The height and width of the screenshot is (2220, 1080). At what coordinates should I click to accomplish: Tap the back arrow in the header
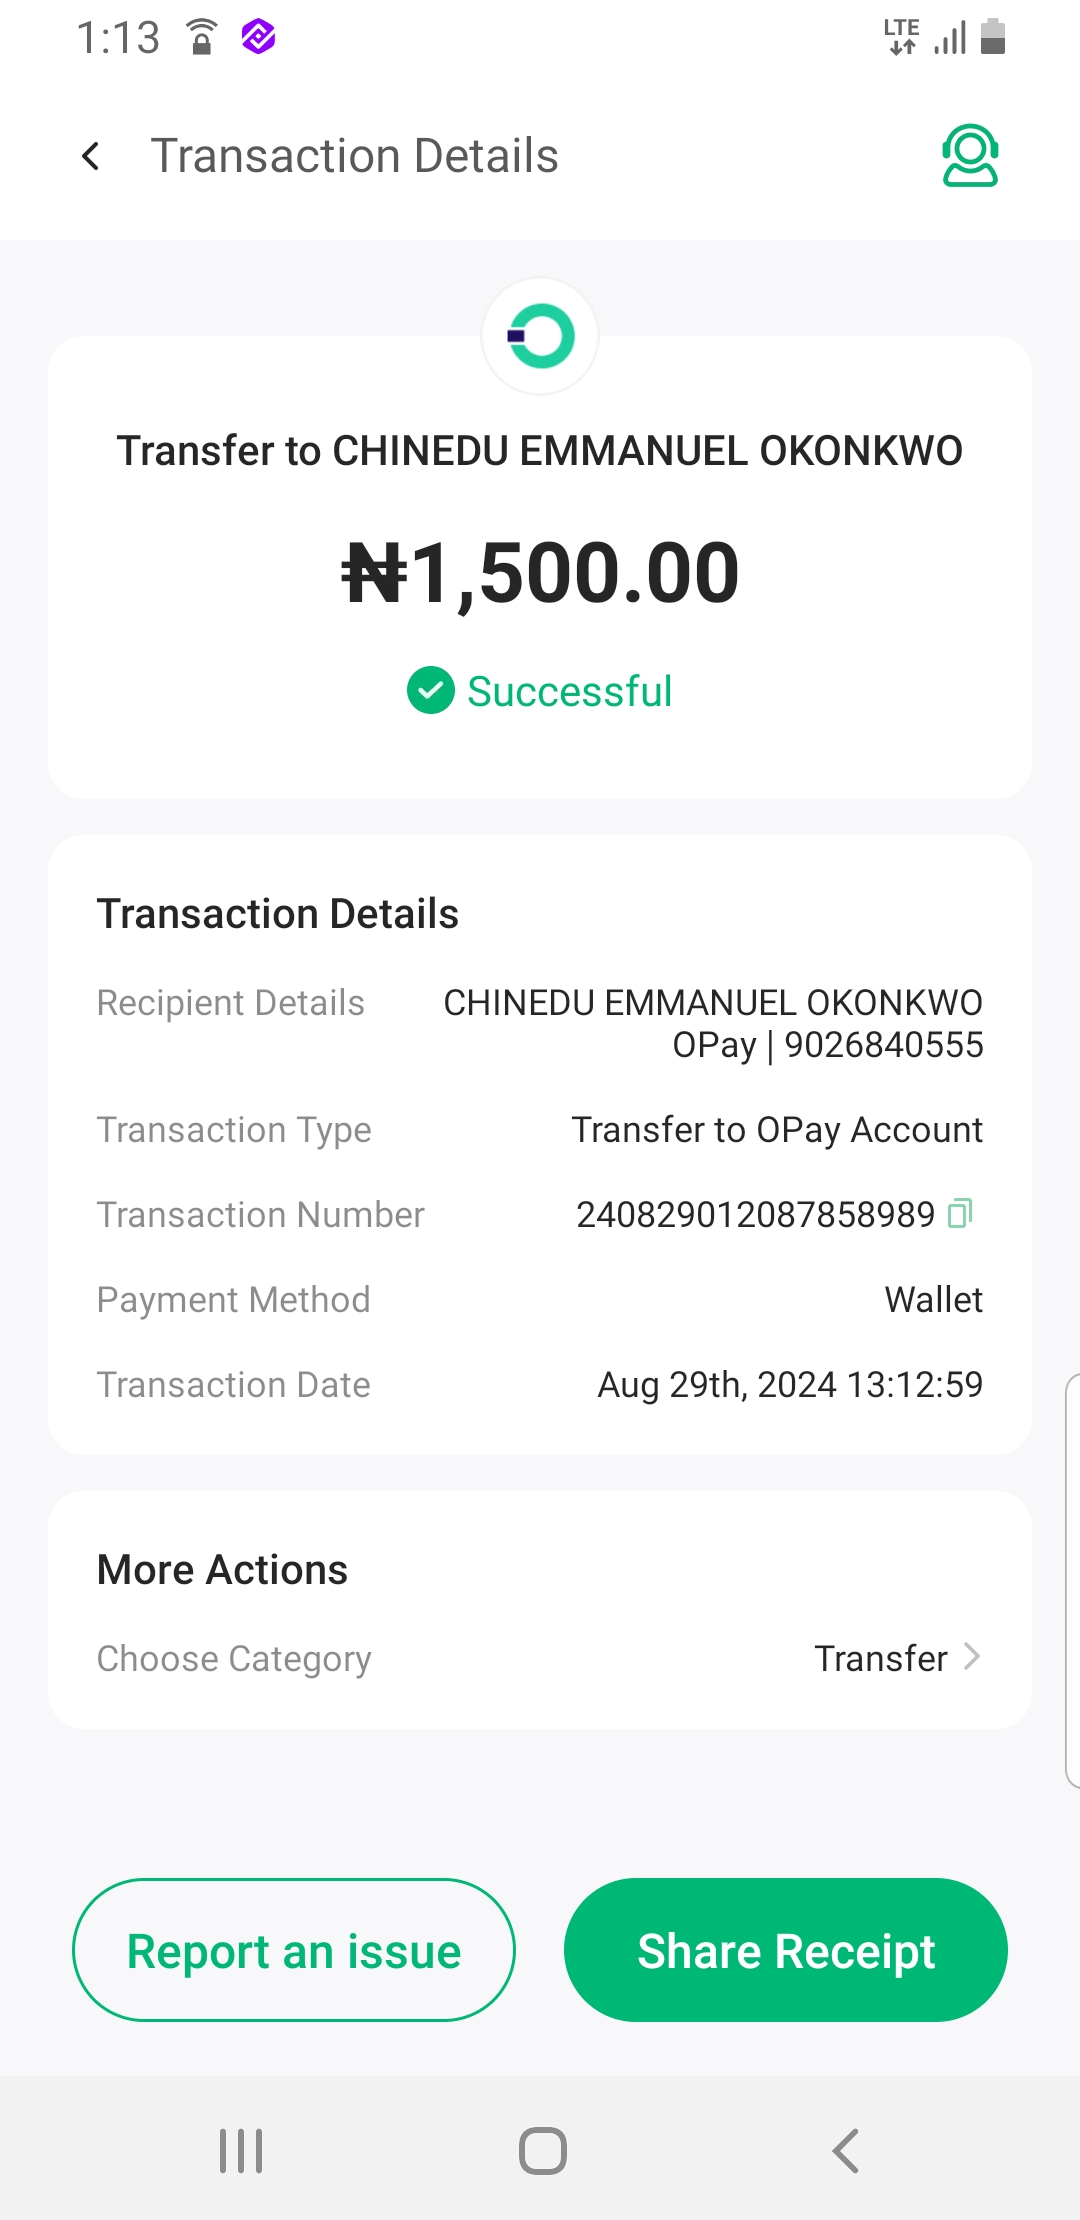[x=91, y=156]
